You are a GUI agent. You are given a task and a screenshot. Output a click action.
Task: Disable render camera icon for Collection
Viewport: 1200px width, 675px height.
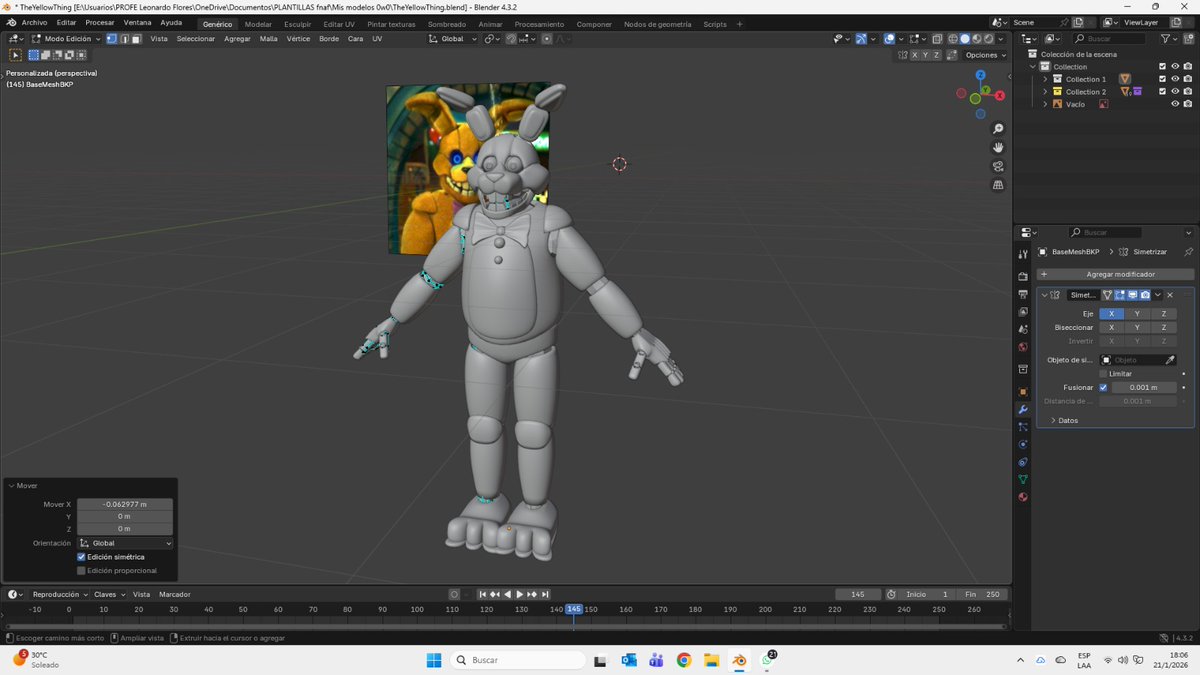click(x=1188, y=67)
